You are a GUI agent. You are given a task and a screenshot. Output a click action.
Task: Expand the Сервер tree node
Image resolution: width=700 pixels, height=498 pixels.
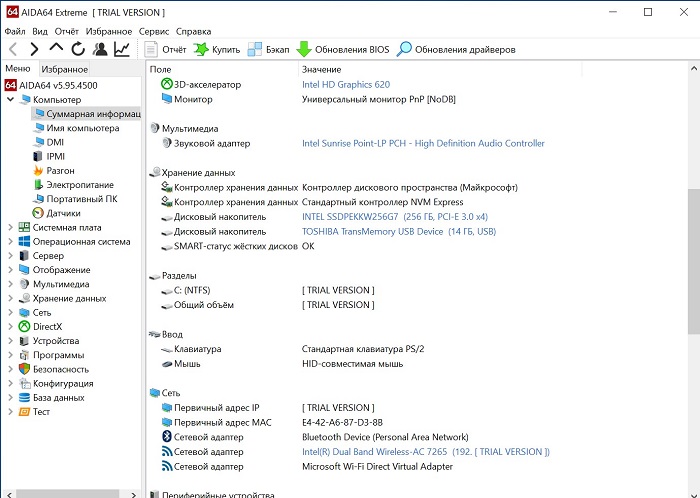click(x=10, y=256)
